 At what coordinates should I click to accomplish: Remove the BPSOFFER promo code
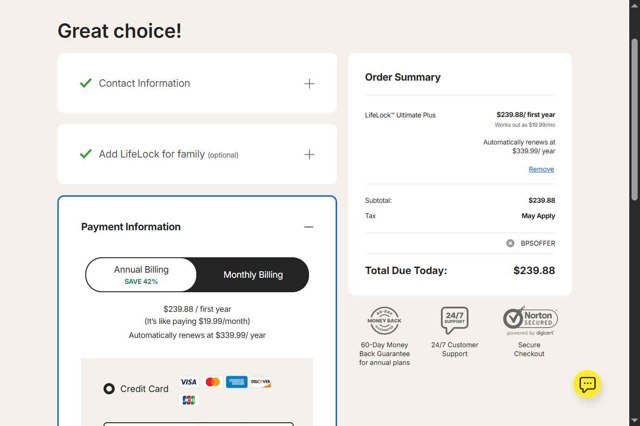pos(510,243)
